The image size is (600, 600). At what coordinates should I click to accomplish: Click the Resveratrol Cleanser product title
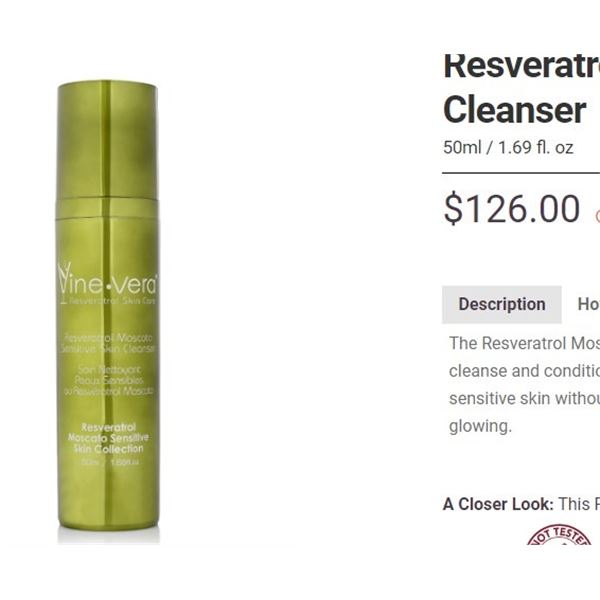pyautogui.click(x=521, y=88)
